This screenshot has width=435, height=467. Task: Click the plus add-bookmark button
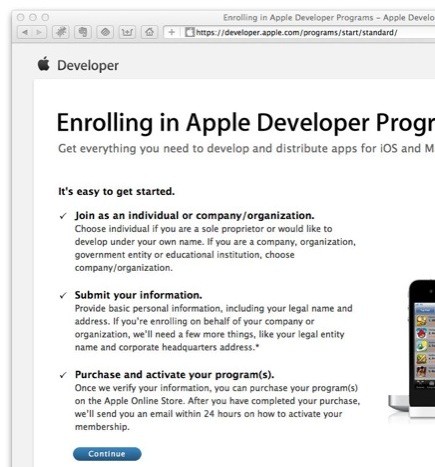[x=172, y=32]
